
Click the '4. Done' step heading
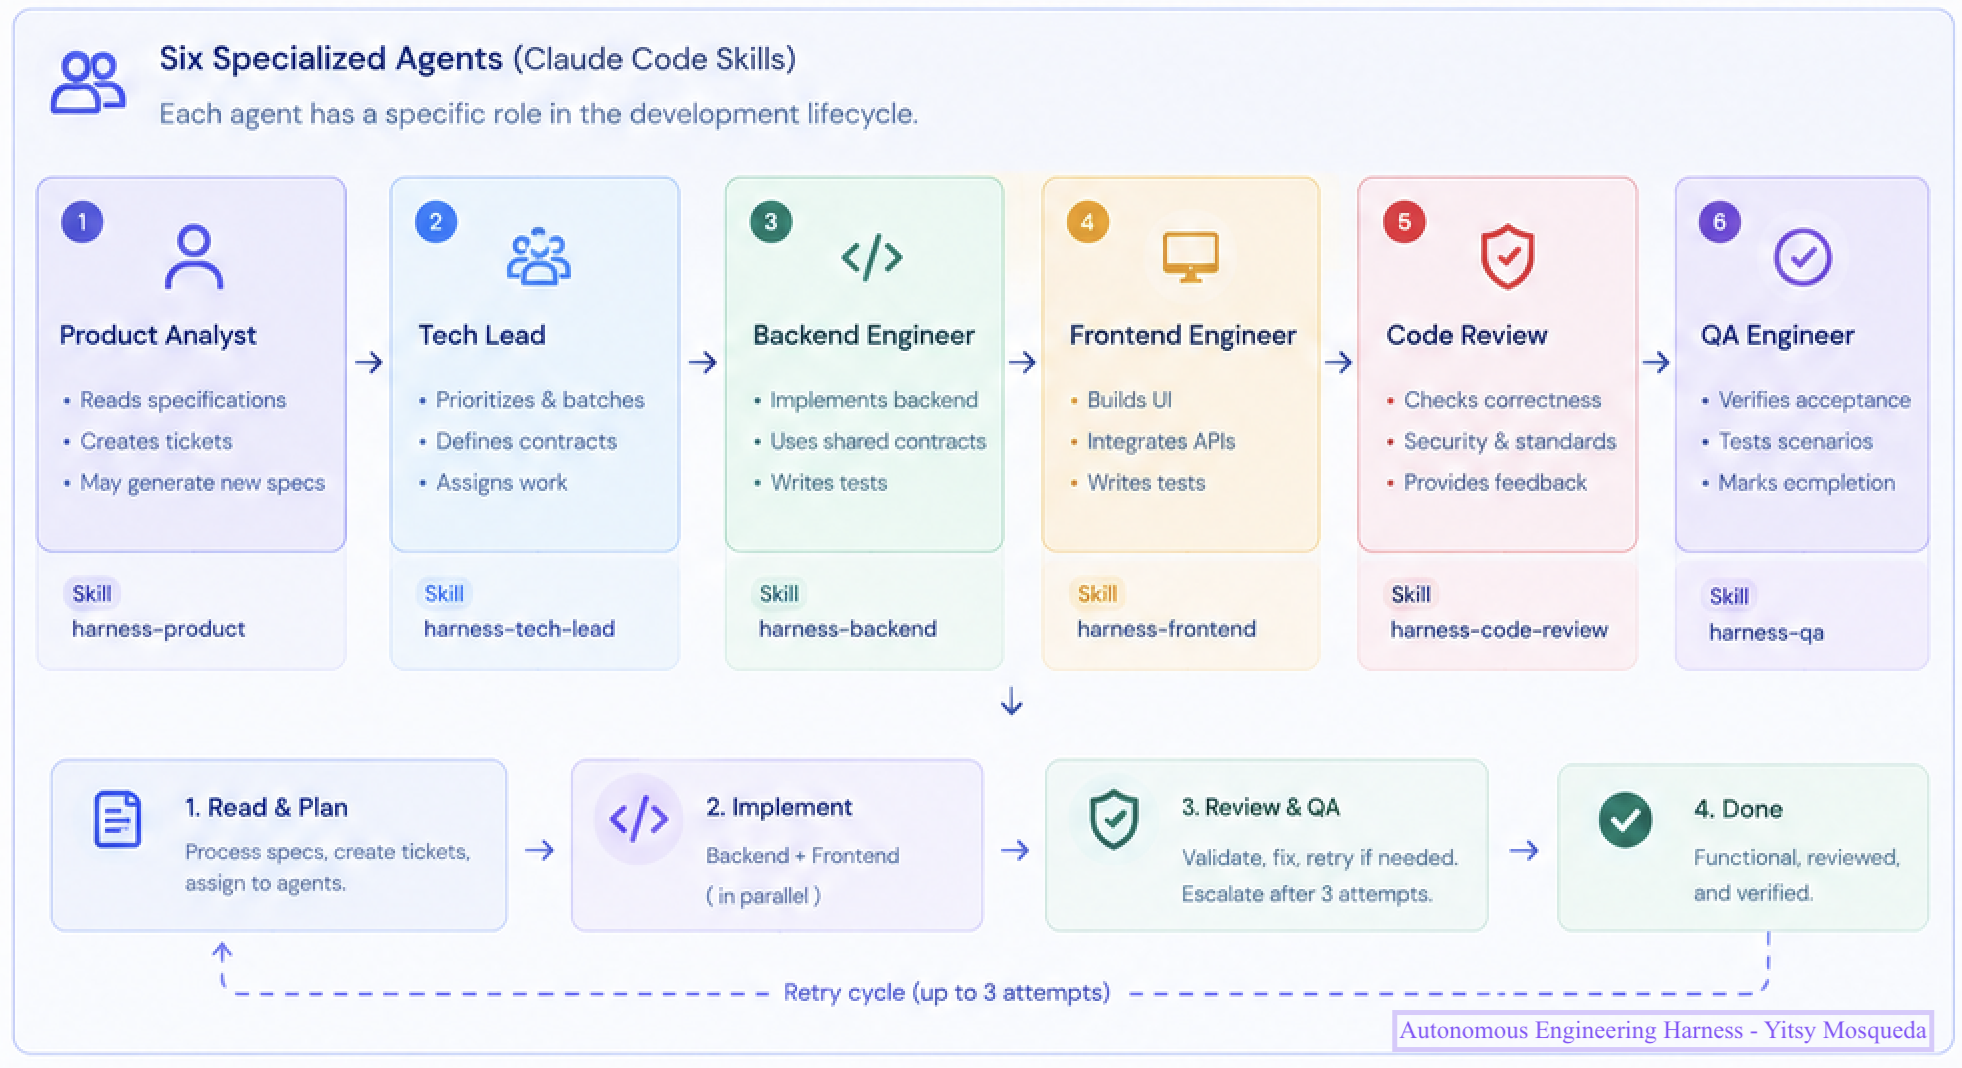[1738, 809]
